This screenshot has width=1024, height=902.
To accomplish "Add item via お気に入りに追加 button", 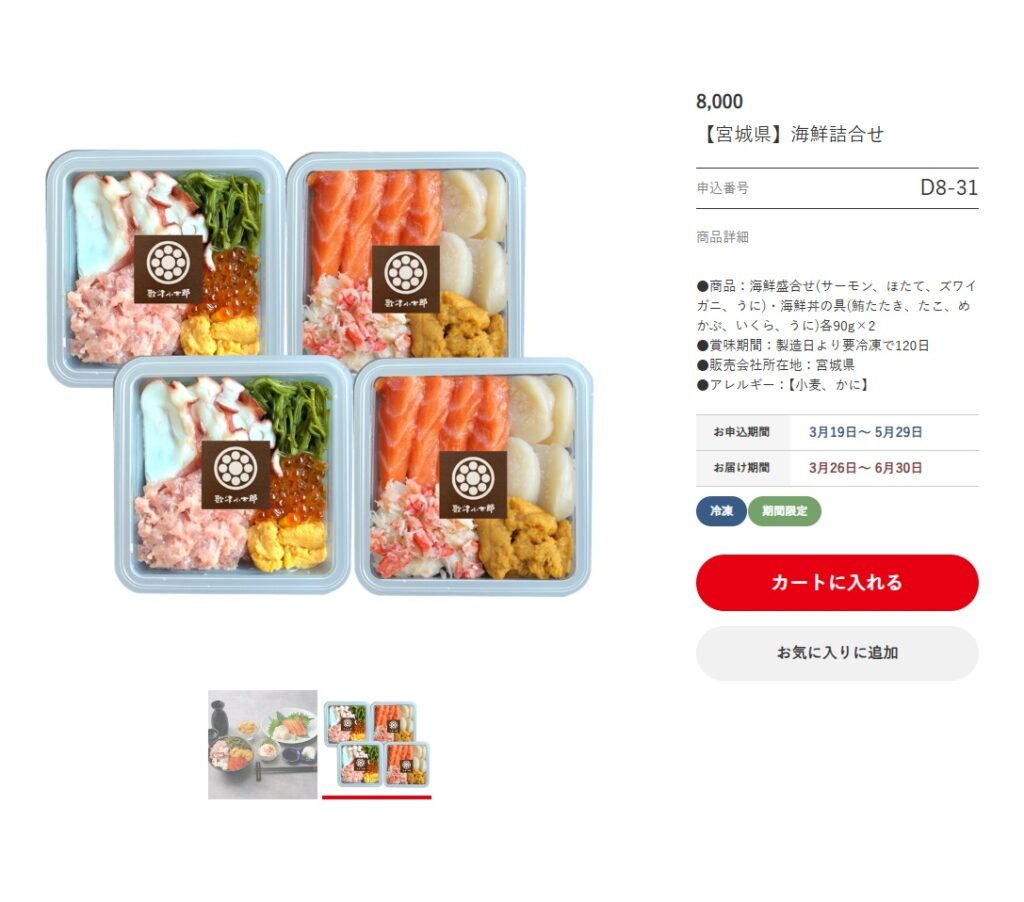I will point(837,652).
